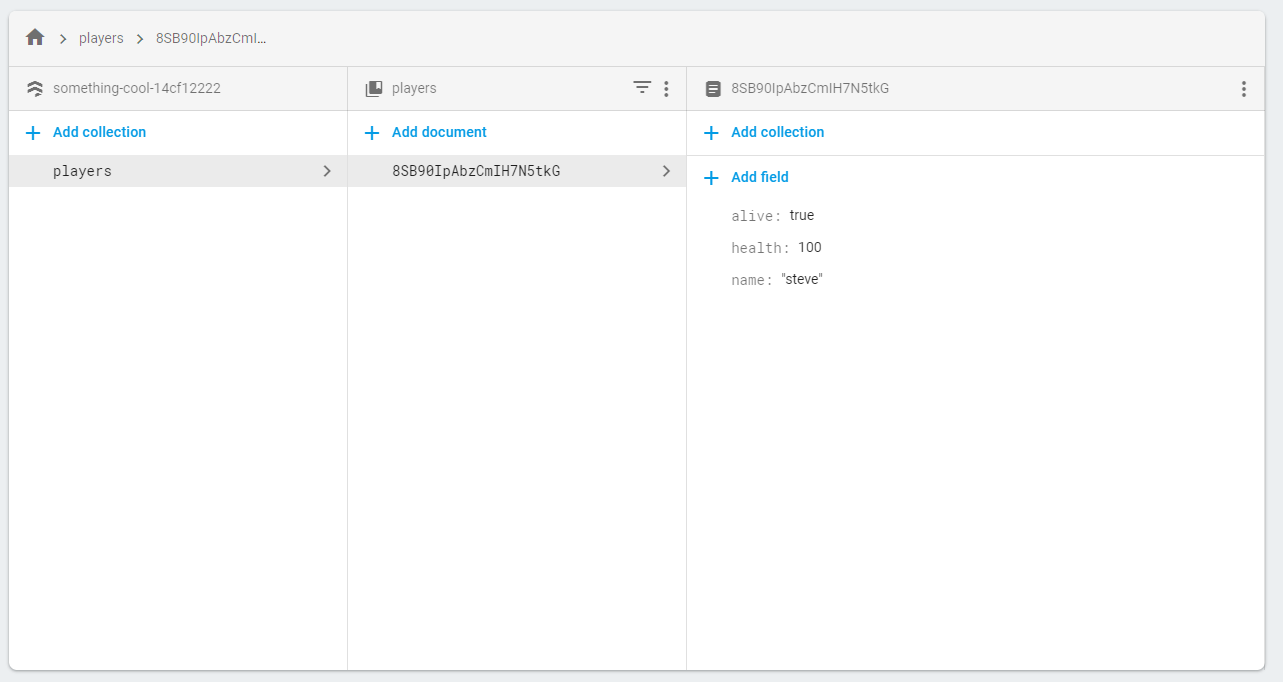Expand the chevron on the players row
The width and height of the screenshot is (1283, 682).
pos(327,171)
